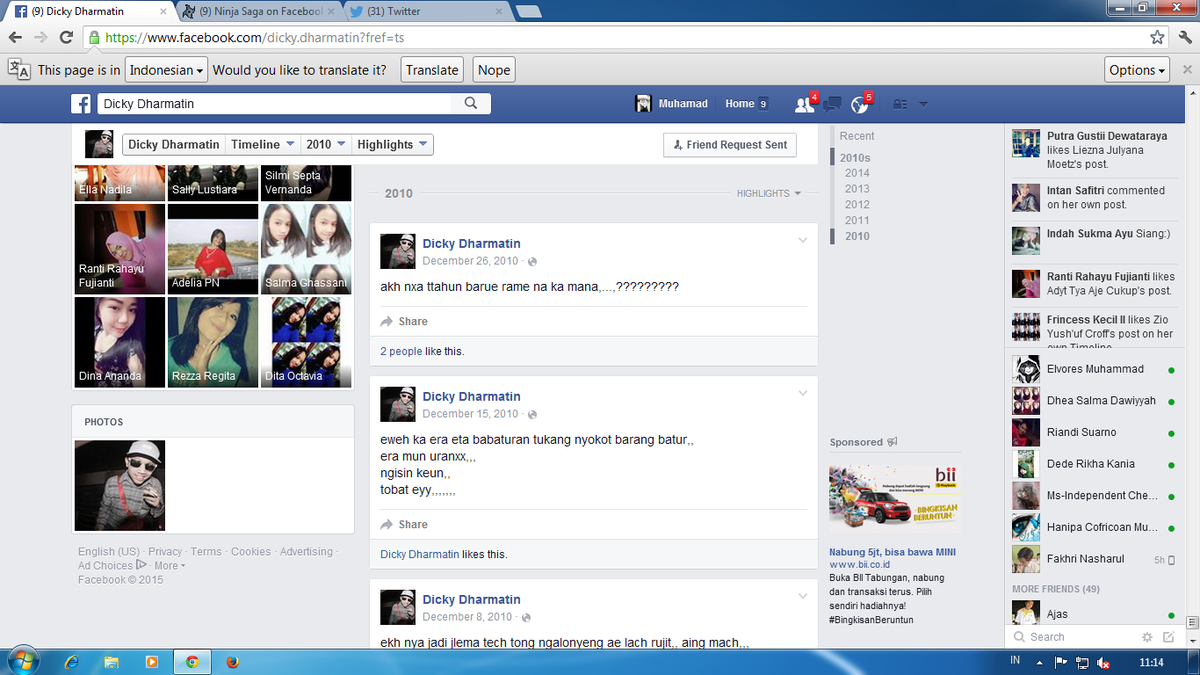Open Chrome menu hamburger icon
Screen dimensions: 1200x675
click(x=1183, y=38)
